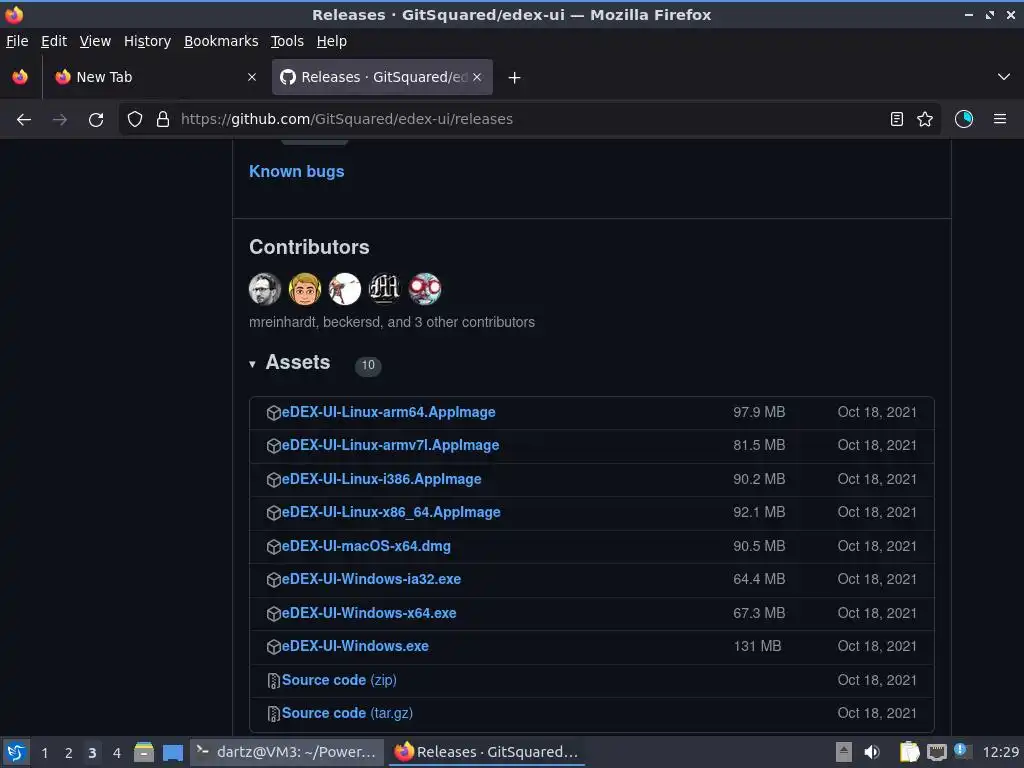1024x768 pixels.
Task: Download eDEX-UI-Linux-i386.AppImage
Action: pos(381,479)
